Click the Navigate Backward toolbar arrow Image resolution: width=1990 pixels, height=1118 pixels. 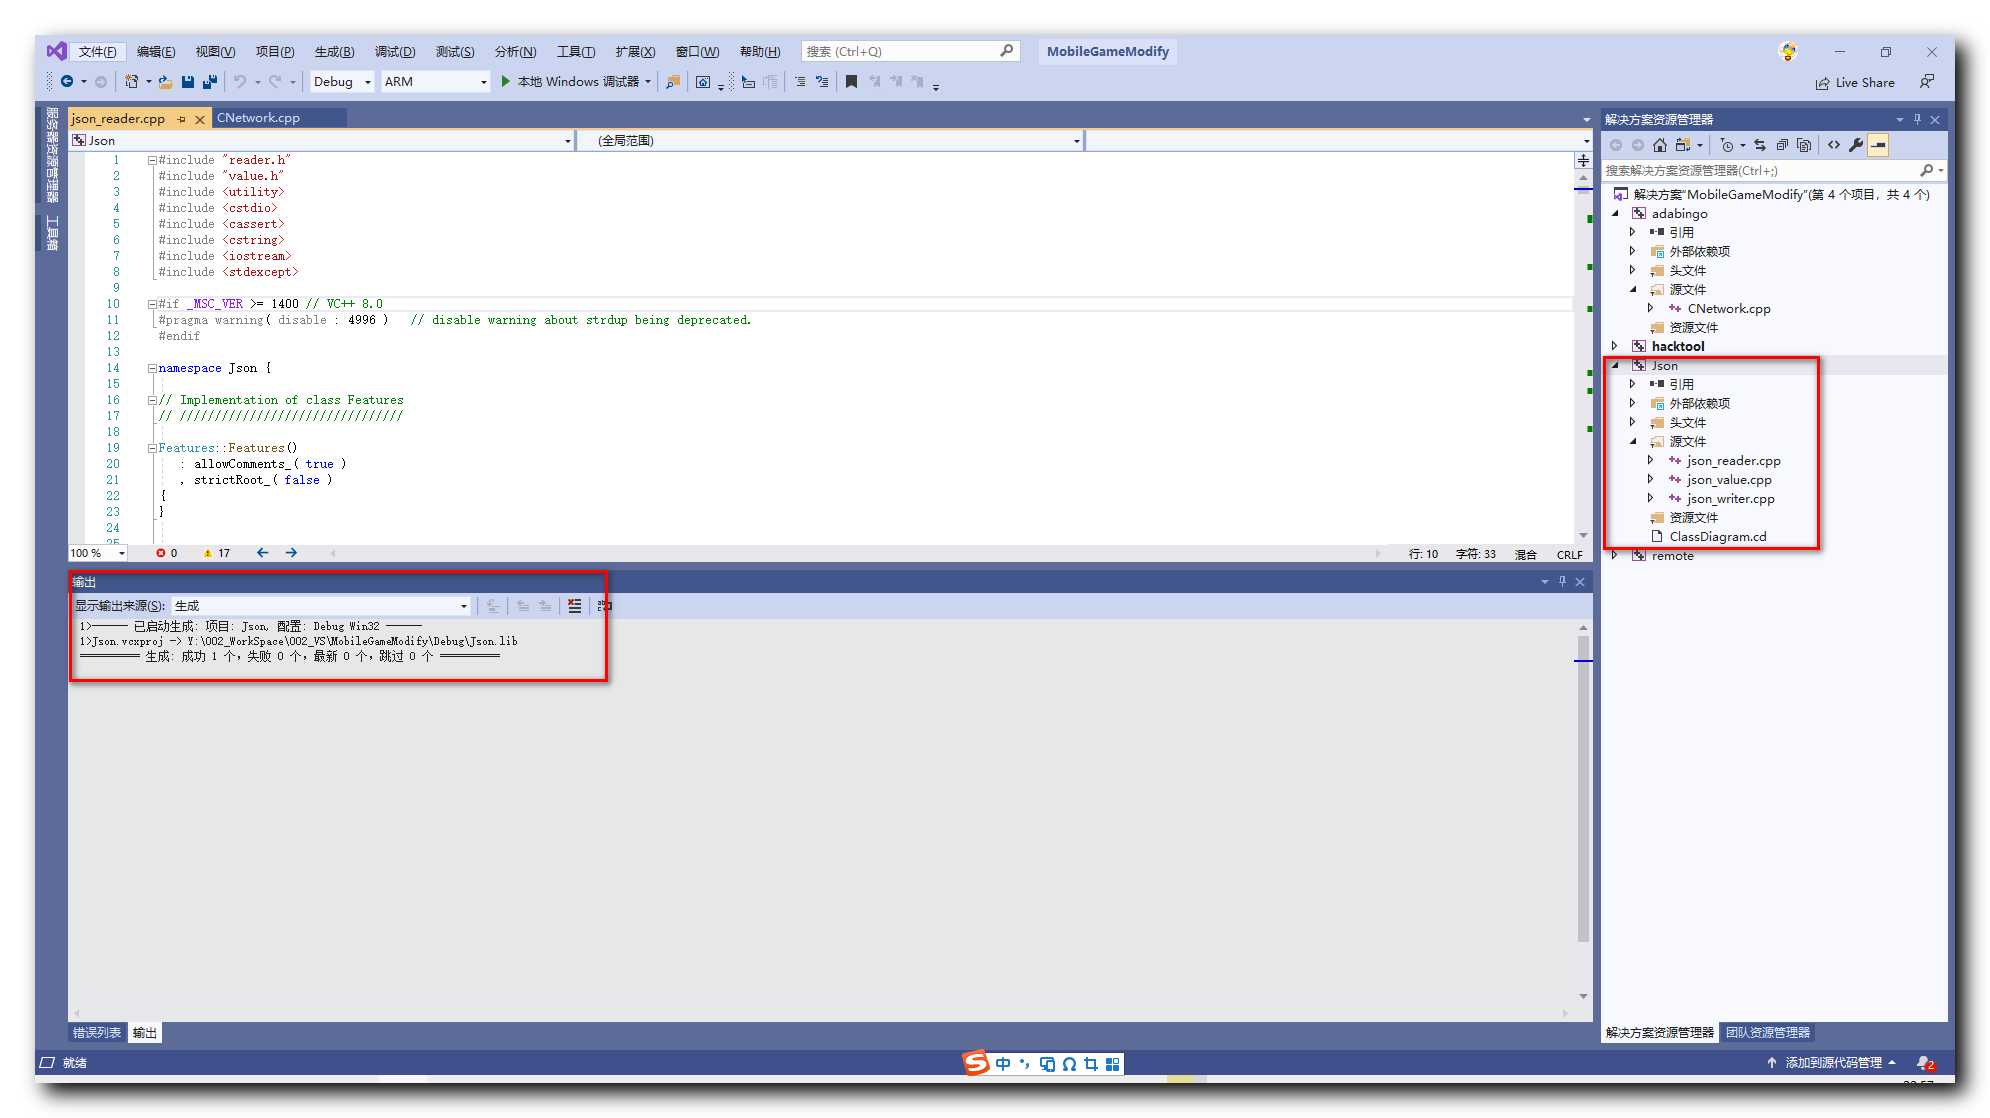(67, 82)
